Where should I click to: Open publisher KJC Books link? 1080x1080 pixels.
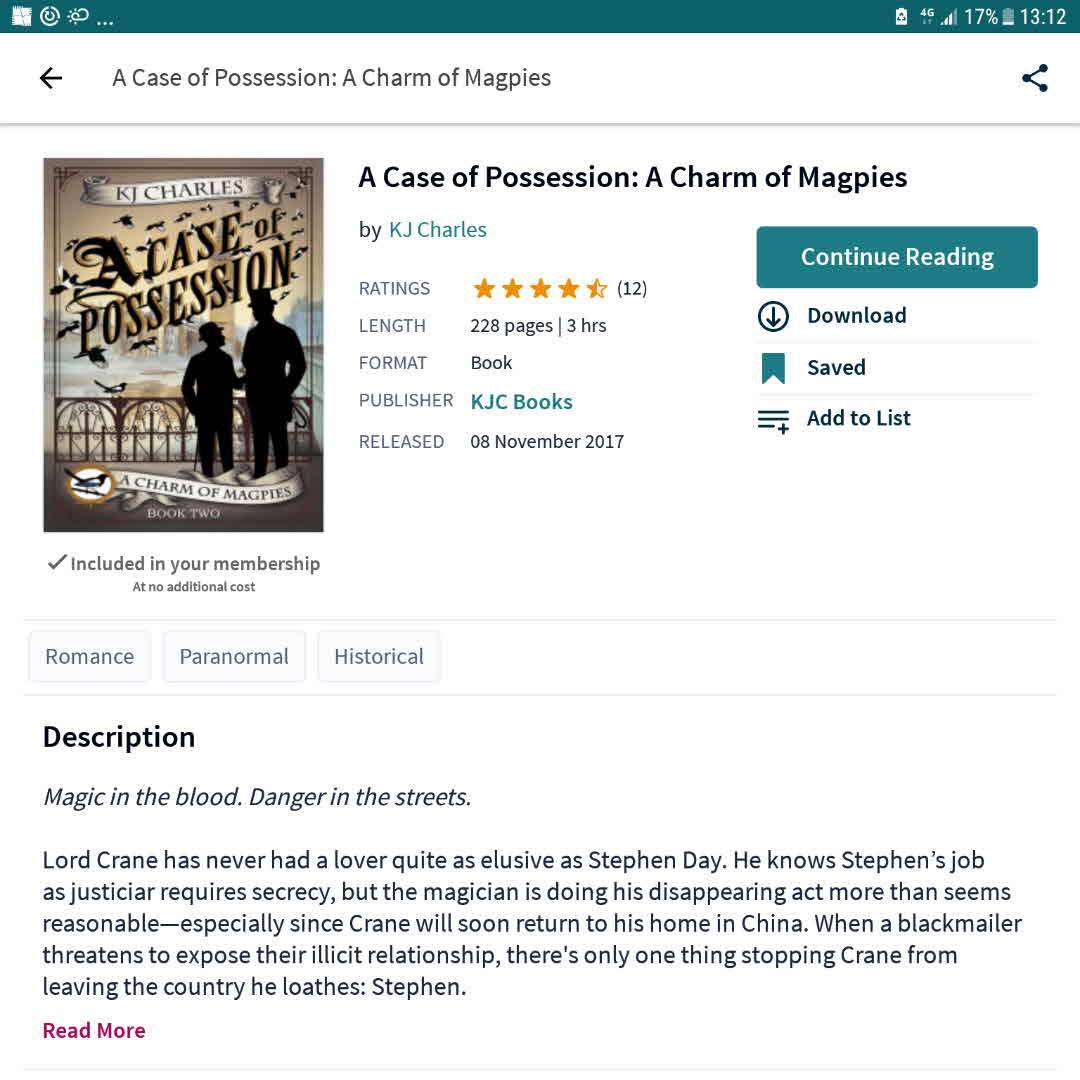pos(521,402)
